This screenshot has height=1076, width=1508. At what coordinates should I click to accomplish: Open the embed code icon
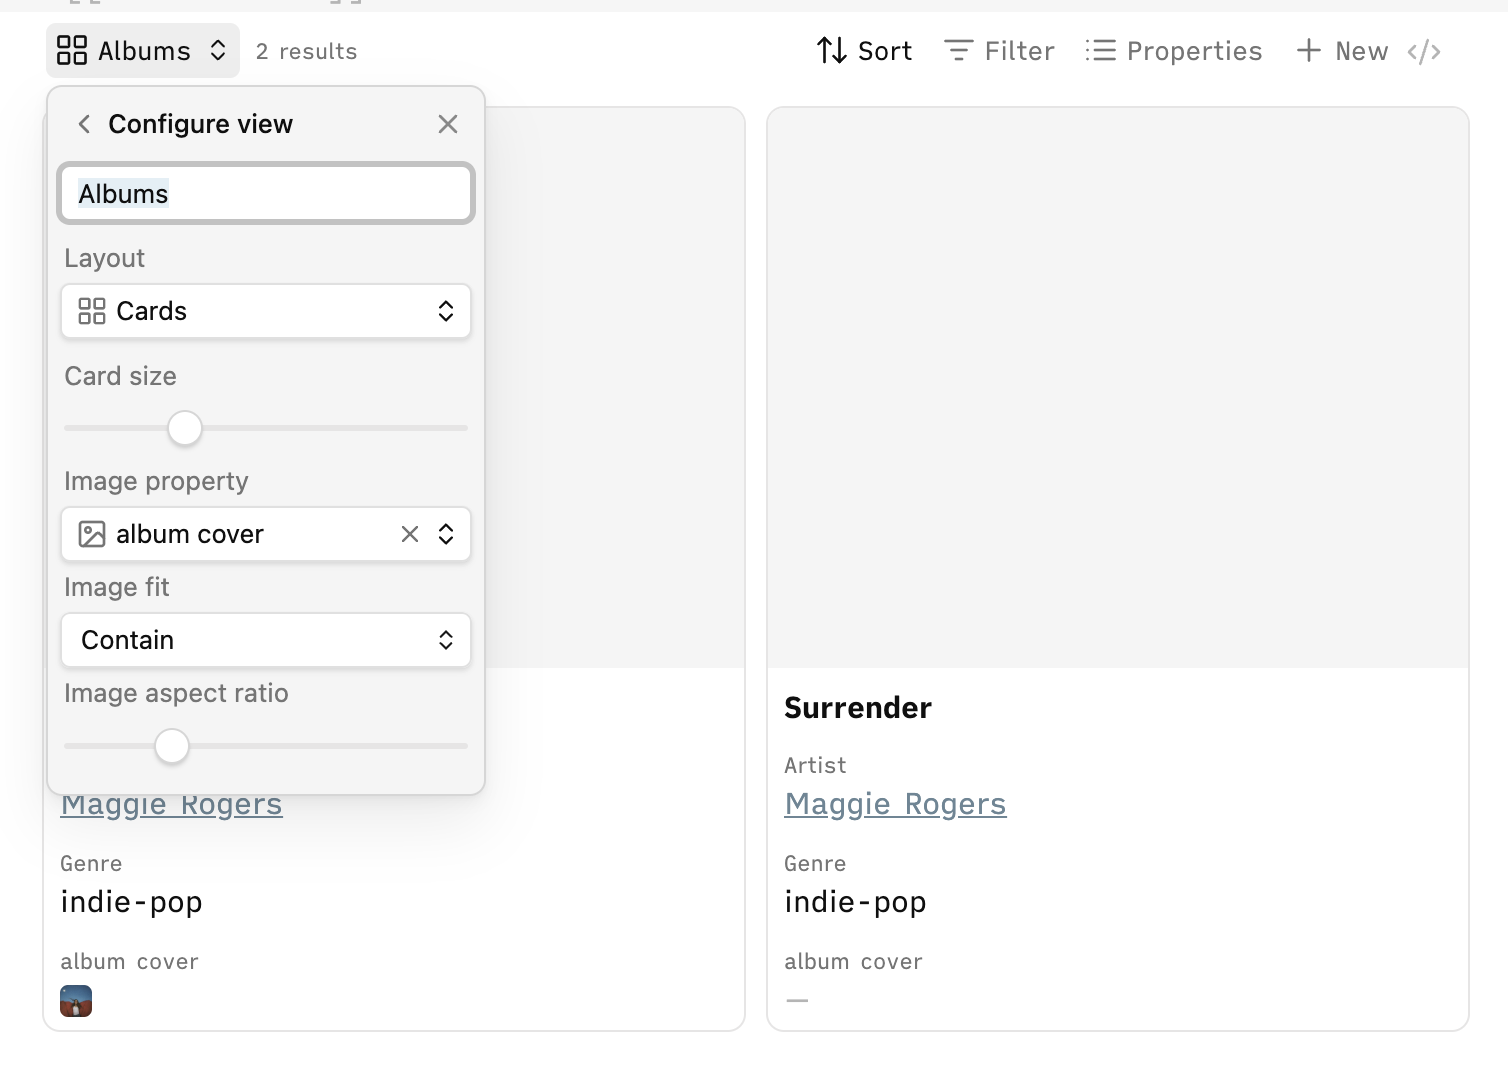click(1424, 51)
